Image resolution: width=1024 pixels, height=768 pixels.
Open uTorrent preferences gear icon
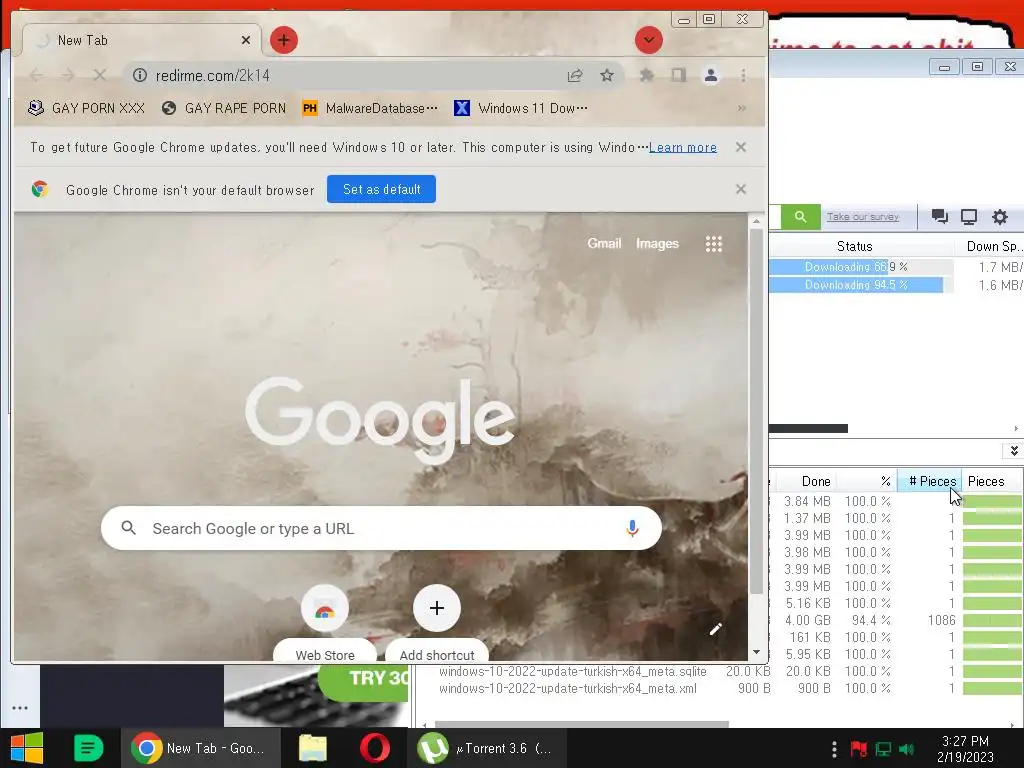click(x=1000, y=217)
